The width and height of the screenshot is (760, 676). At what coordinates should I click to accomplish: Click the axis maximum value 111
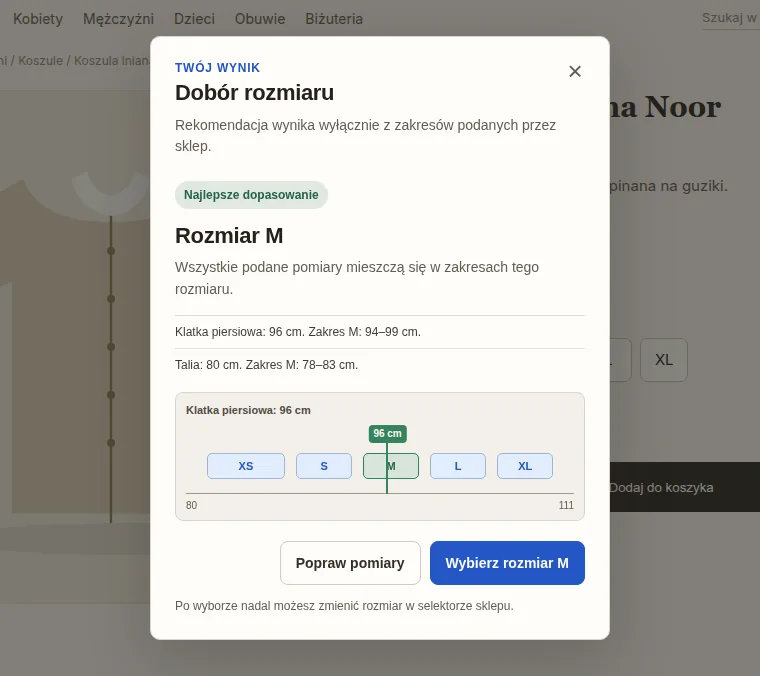coord(566,505)
